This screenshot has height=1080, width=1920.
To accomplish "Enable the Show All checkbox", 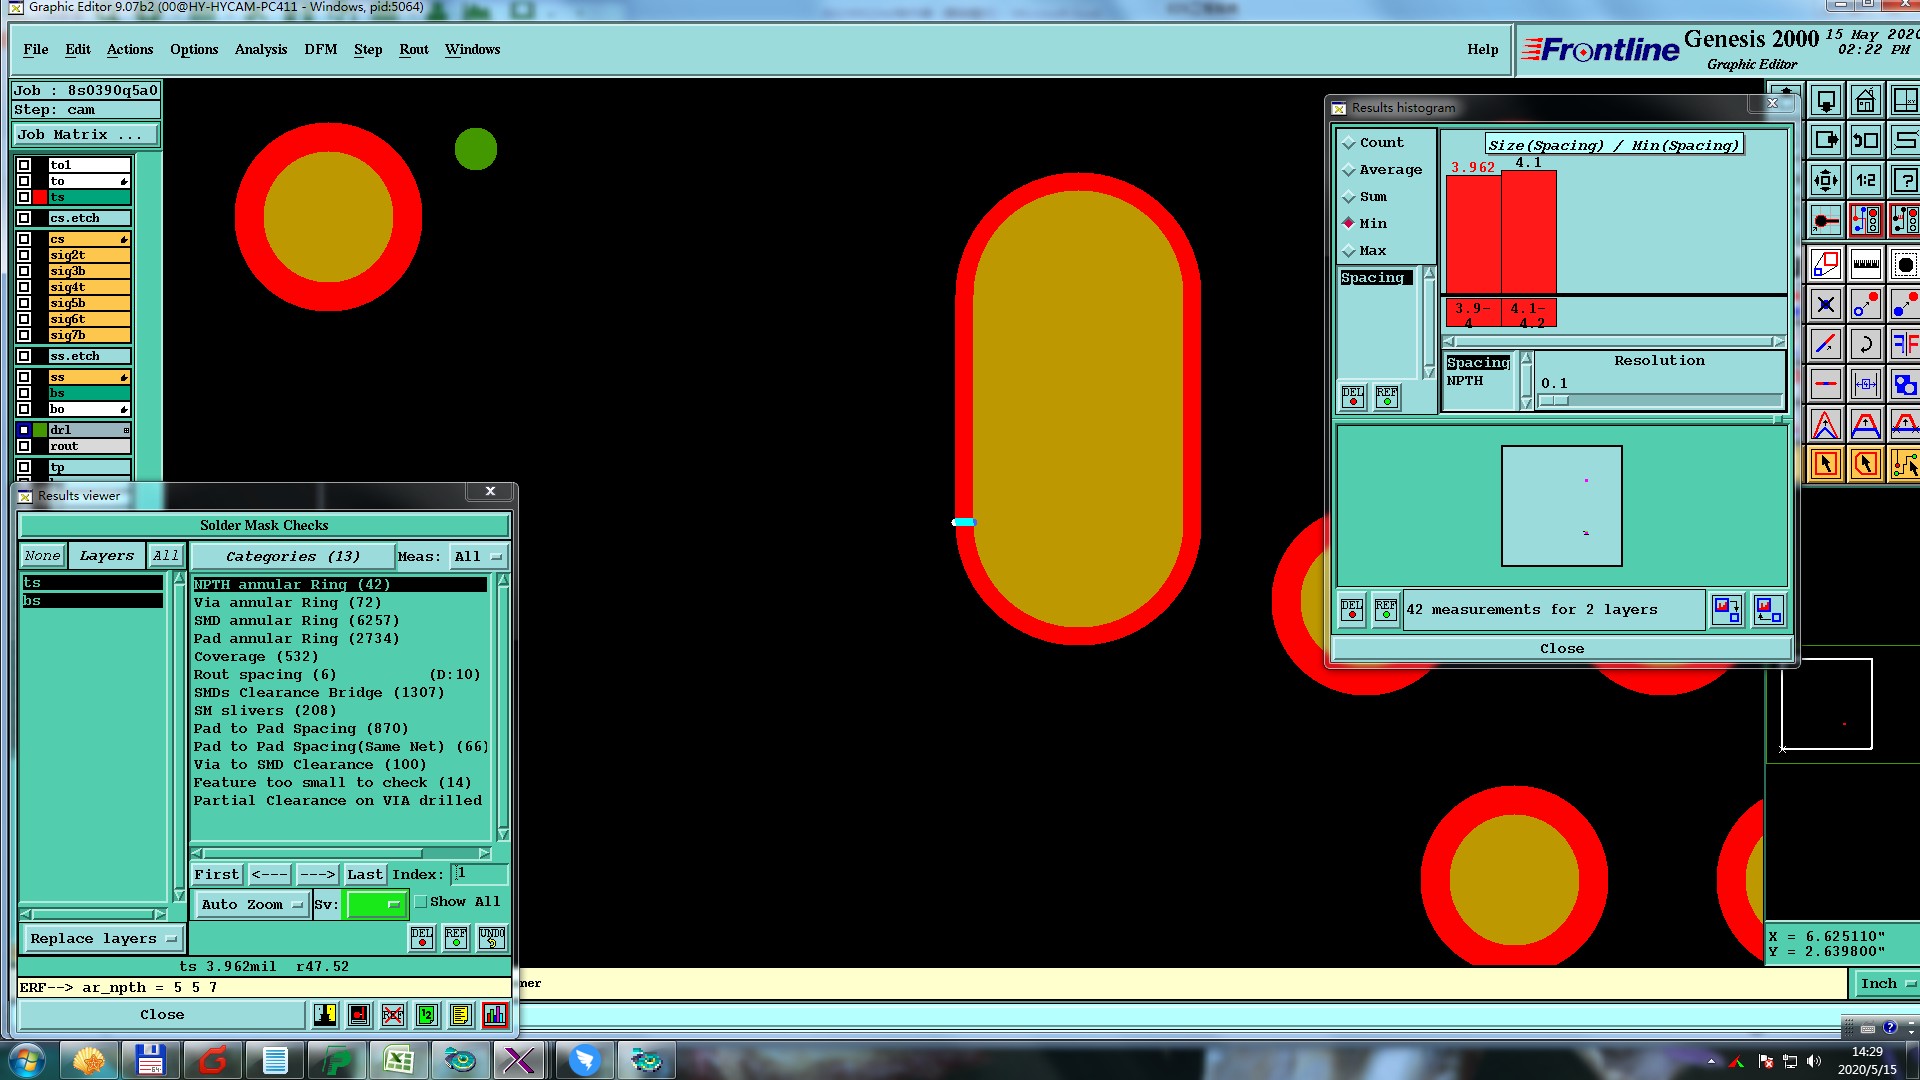I will [422, 902].
